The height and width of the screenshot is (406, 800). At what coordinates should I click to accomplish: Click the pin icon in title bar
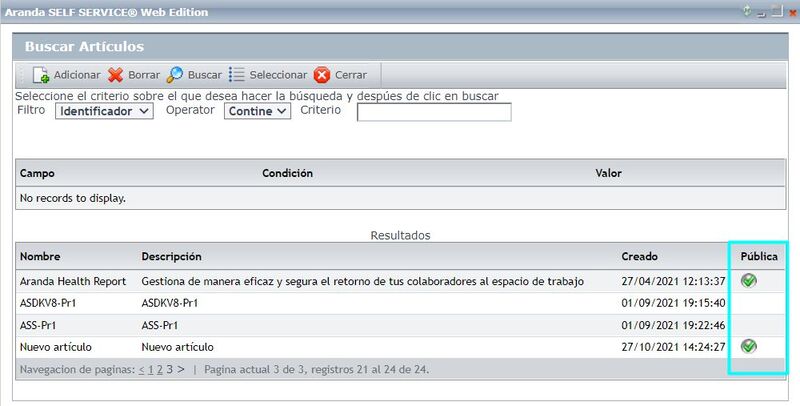[x=746, y=11]
